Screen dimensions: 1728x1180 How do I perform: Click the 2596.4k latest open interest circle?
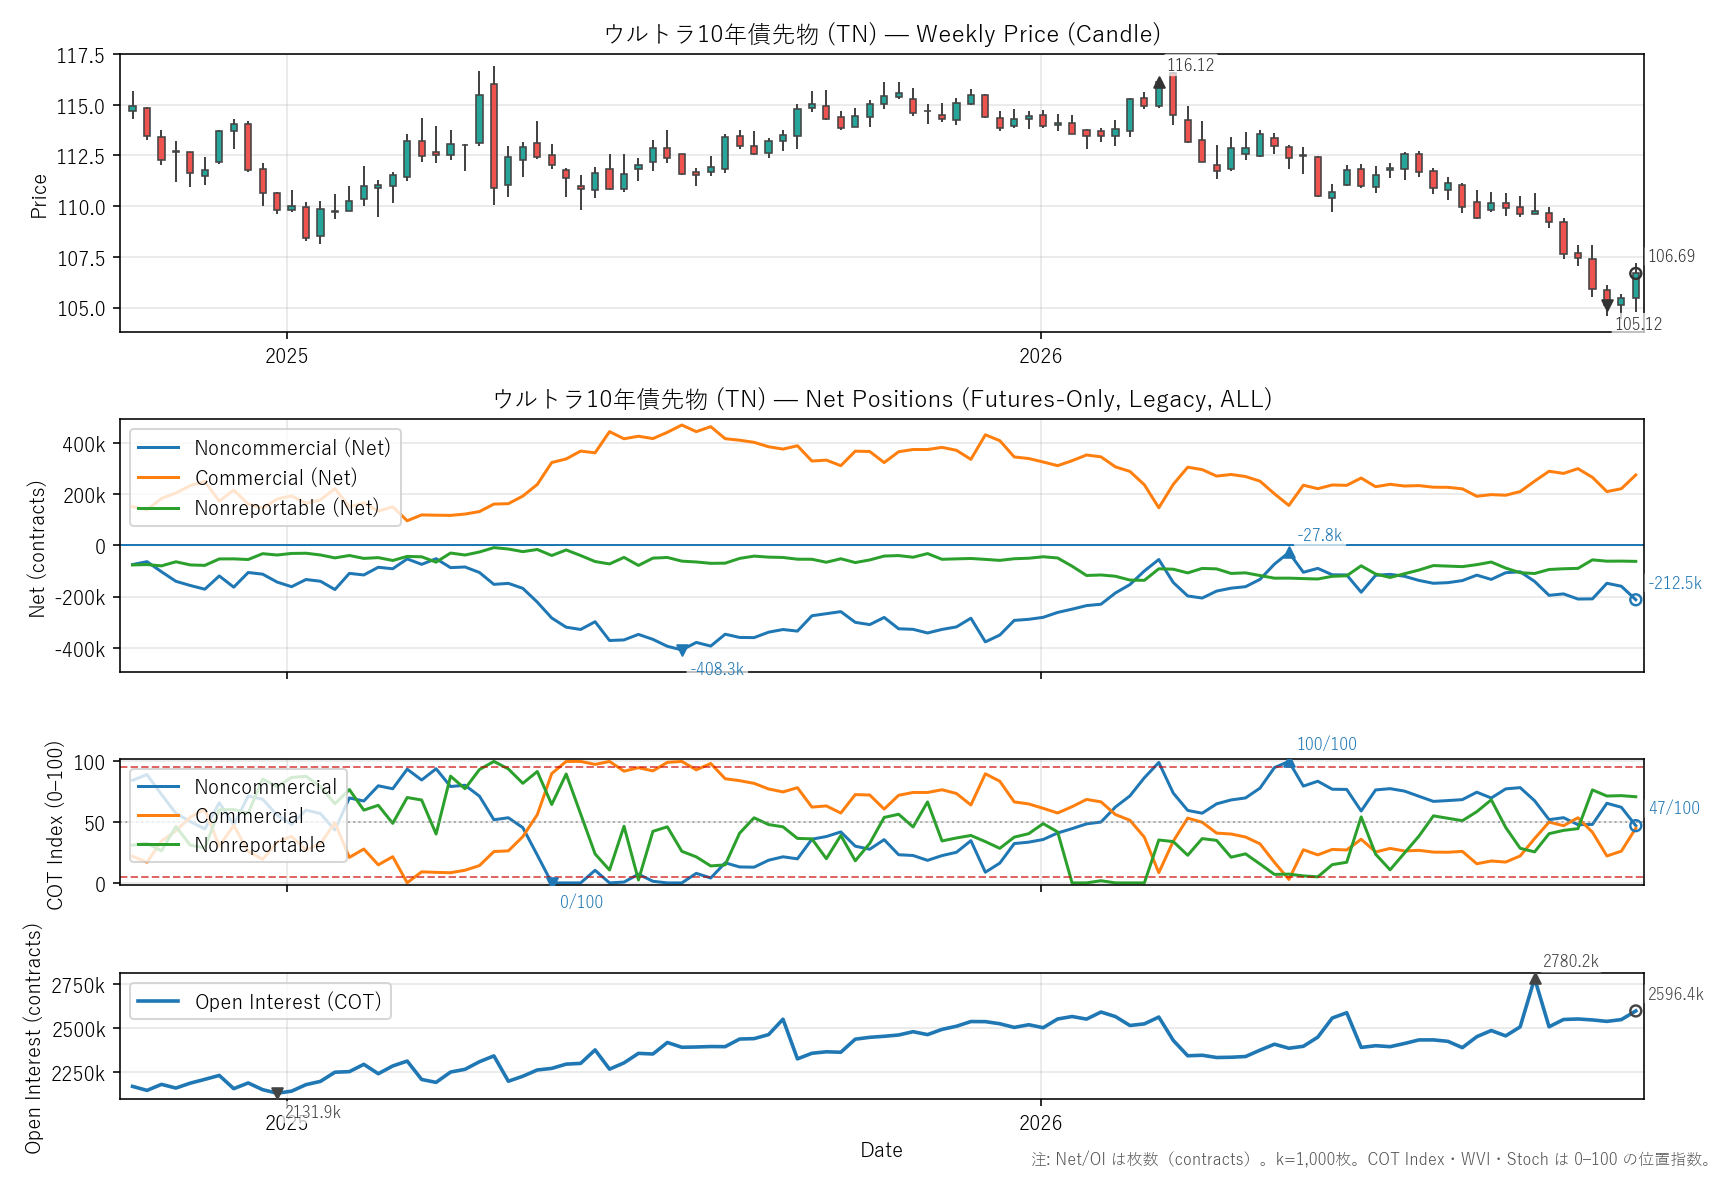pos(1636,1011)
